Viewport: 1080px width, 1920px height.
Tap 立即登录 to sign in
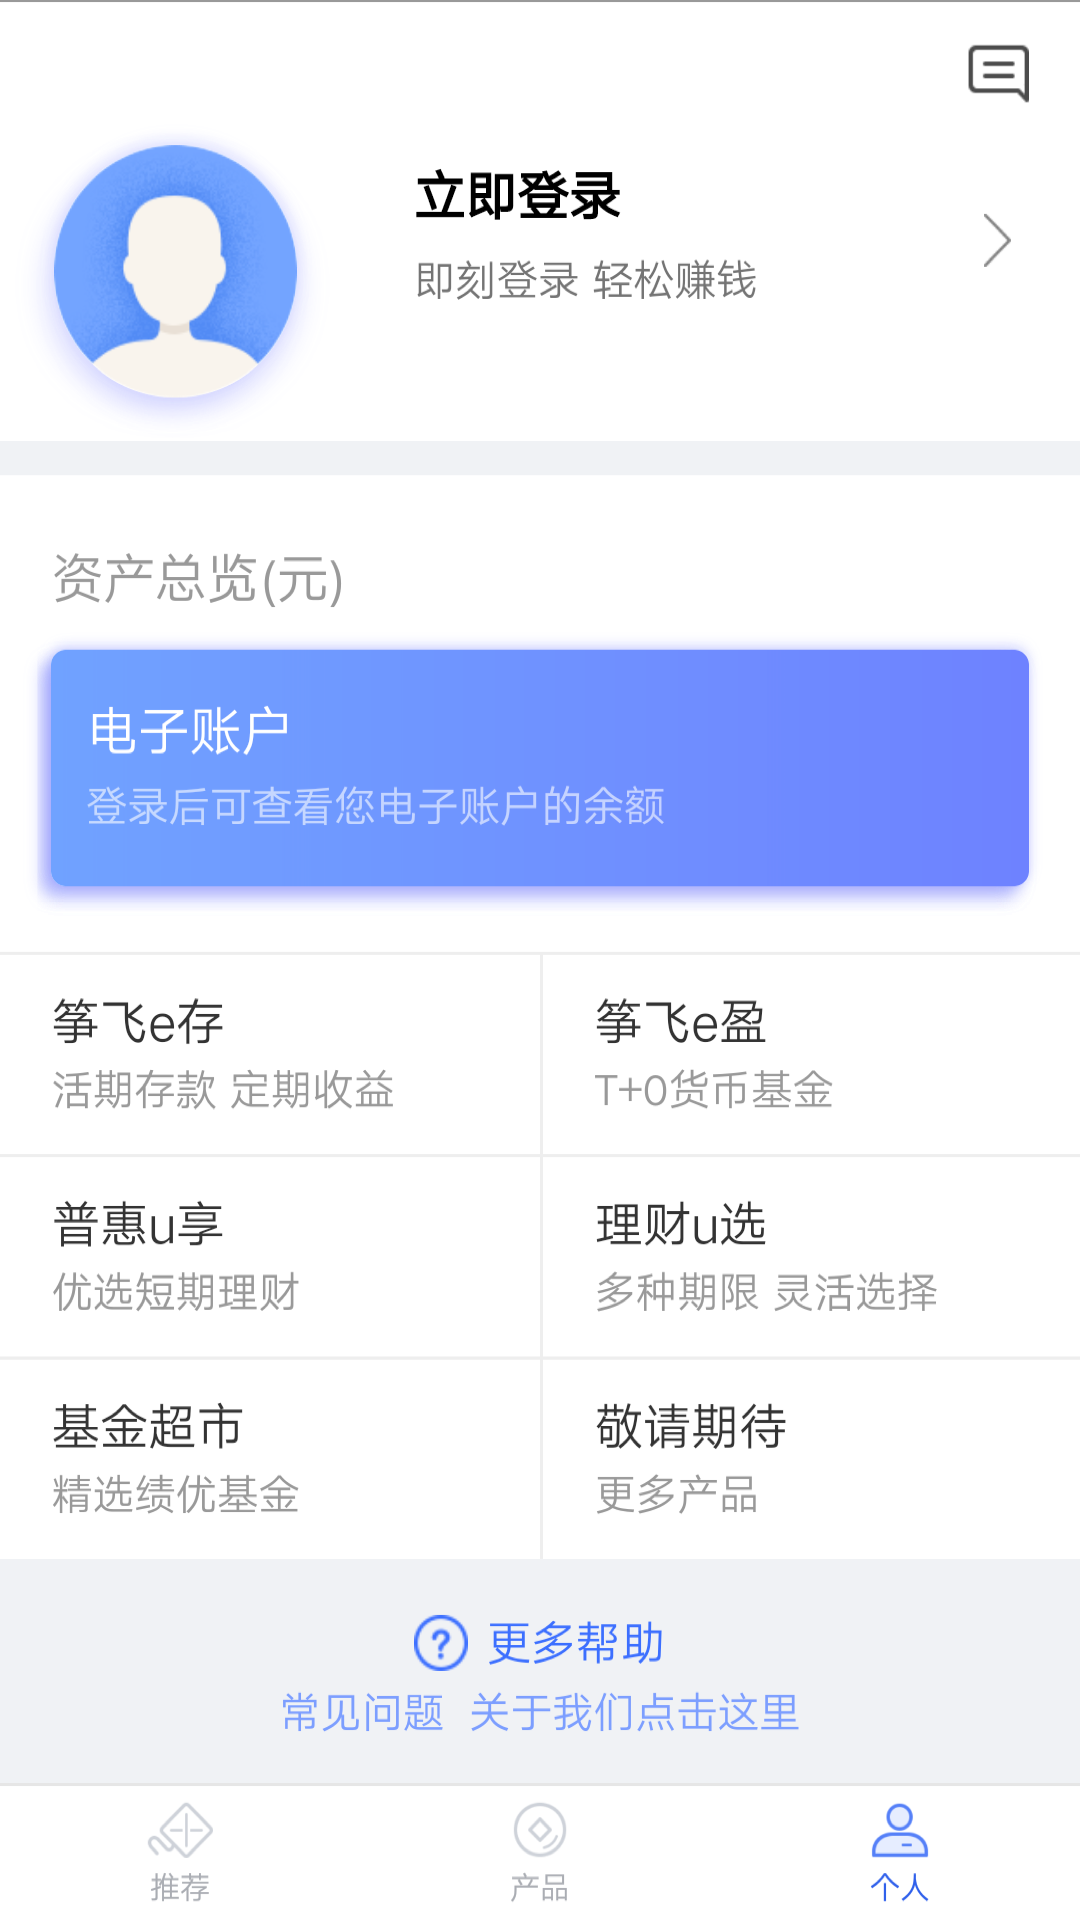pos(518,196)
